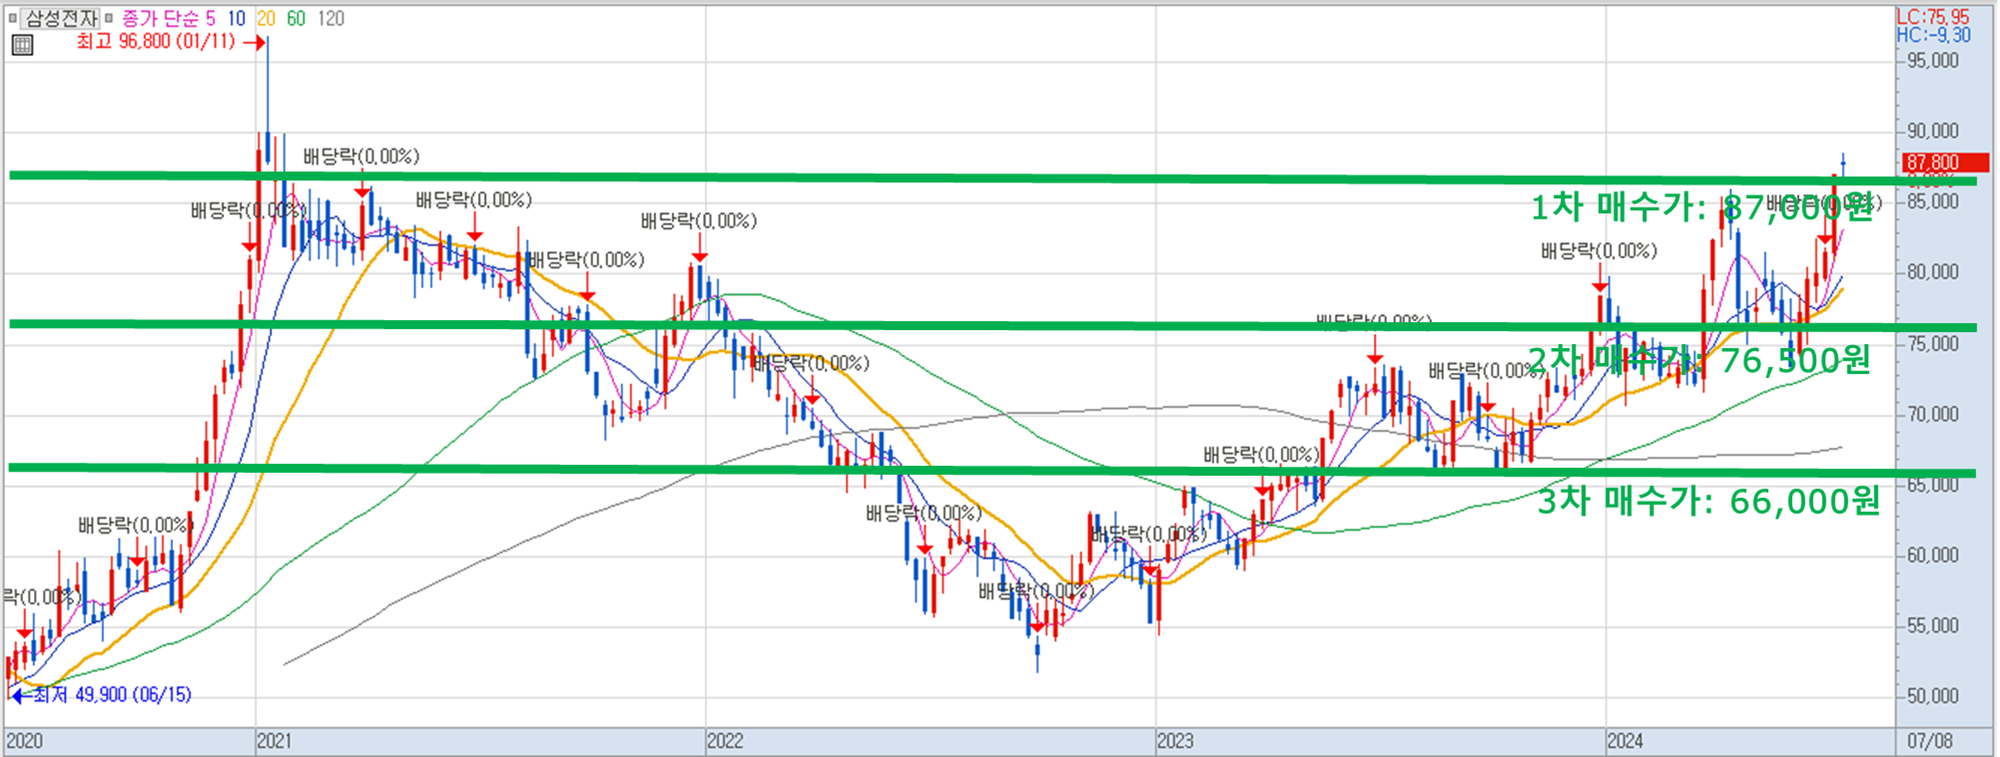
Task: Click the 2020 year label on time axis
Action: (x=24, y=741)
